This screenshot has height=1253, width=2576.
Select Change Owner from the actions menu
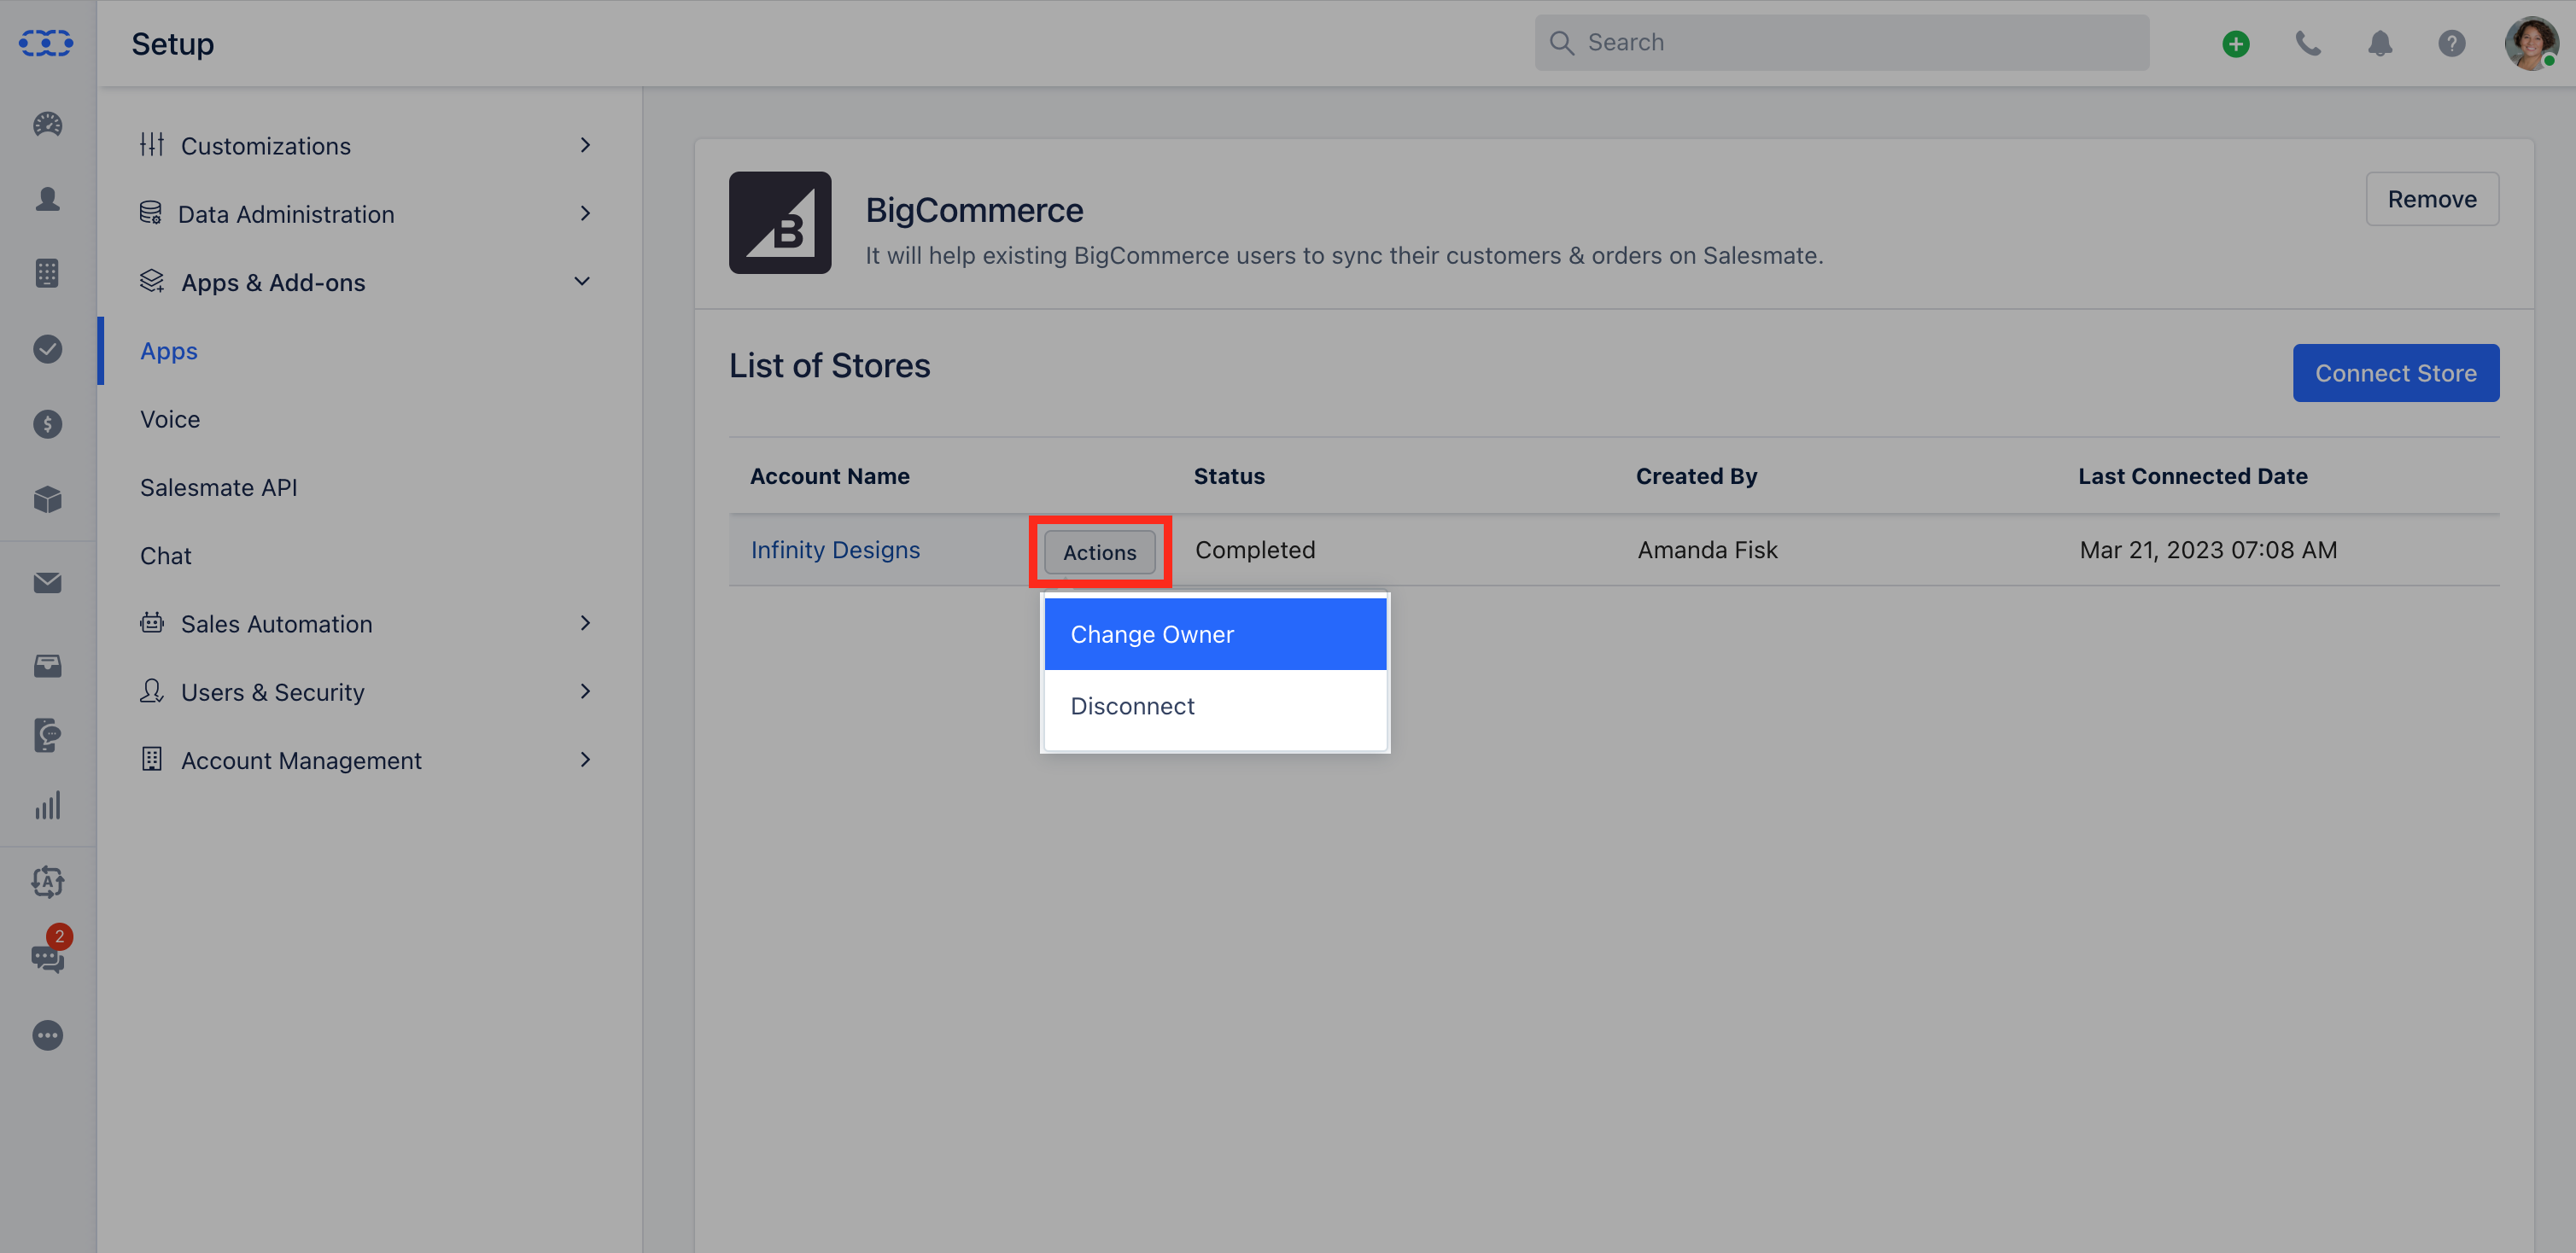pyautogui.click(x=1215, y=634)
